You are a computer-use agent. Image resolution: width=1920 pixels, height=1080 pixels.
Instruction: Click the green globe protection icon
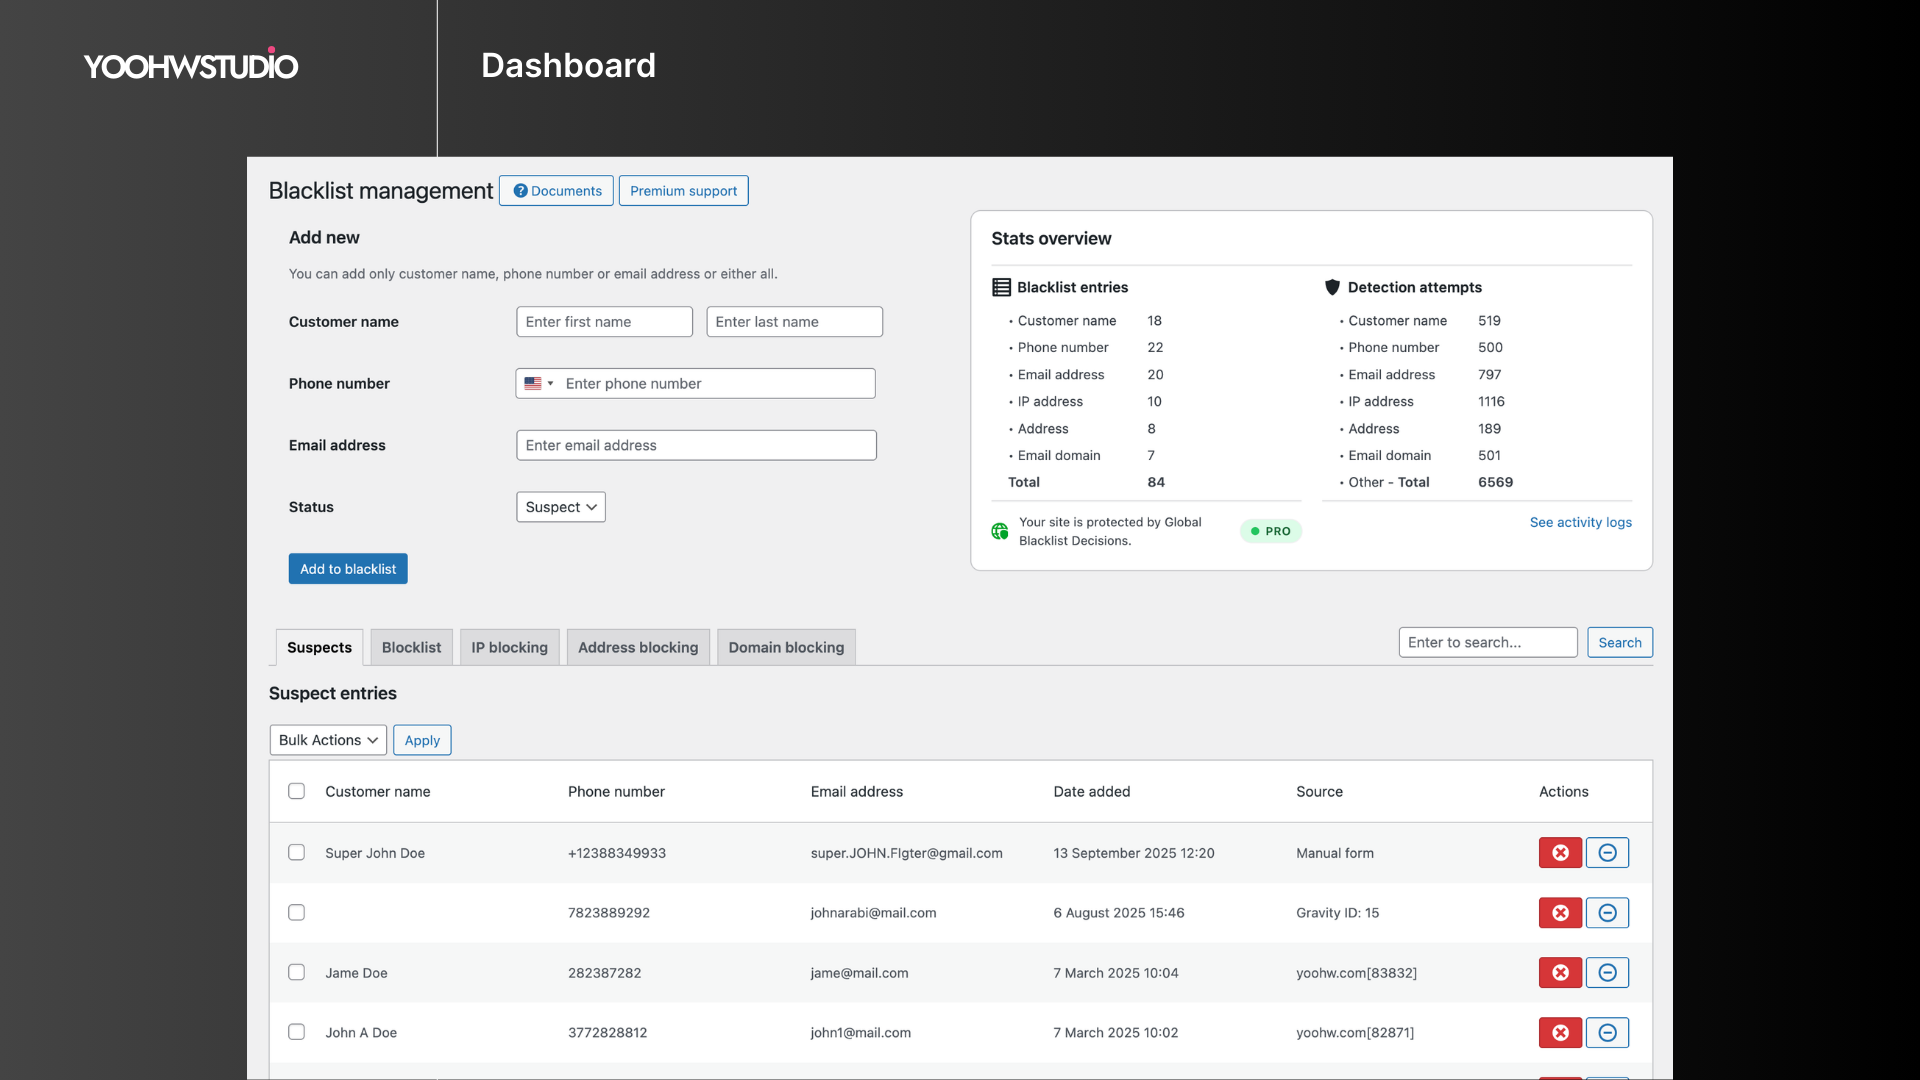pos(999,531)
